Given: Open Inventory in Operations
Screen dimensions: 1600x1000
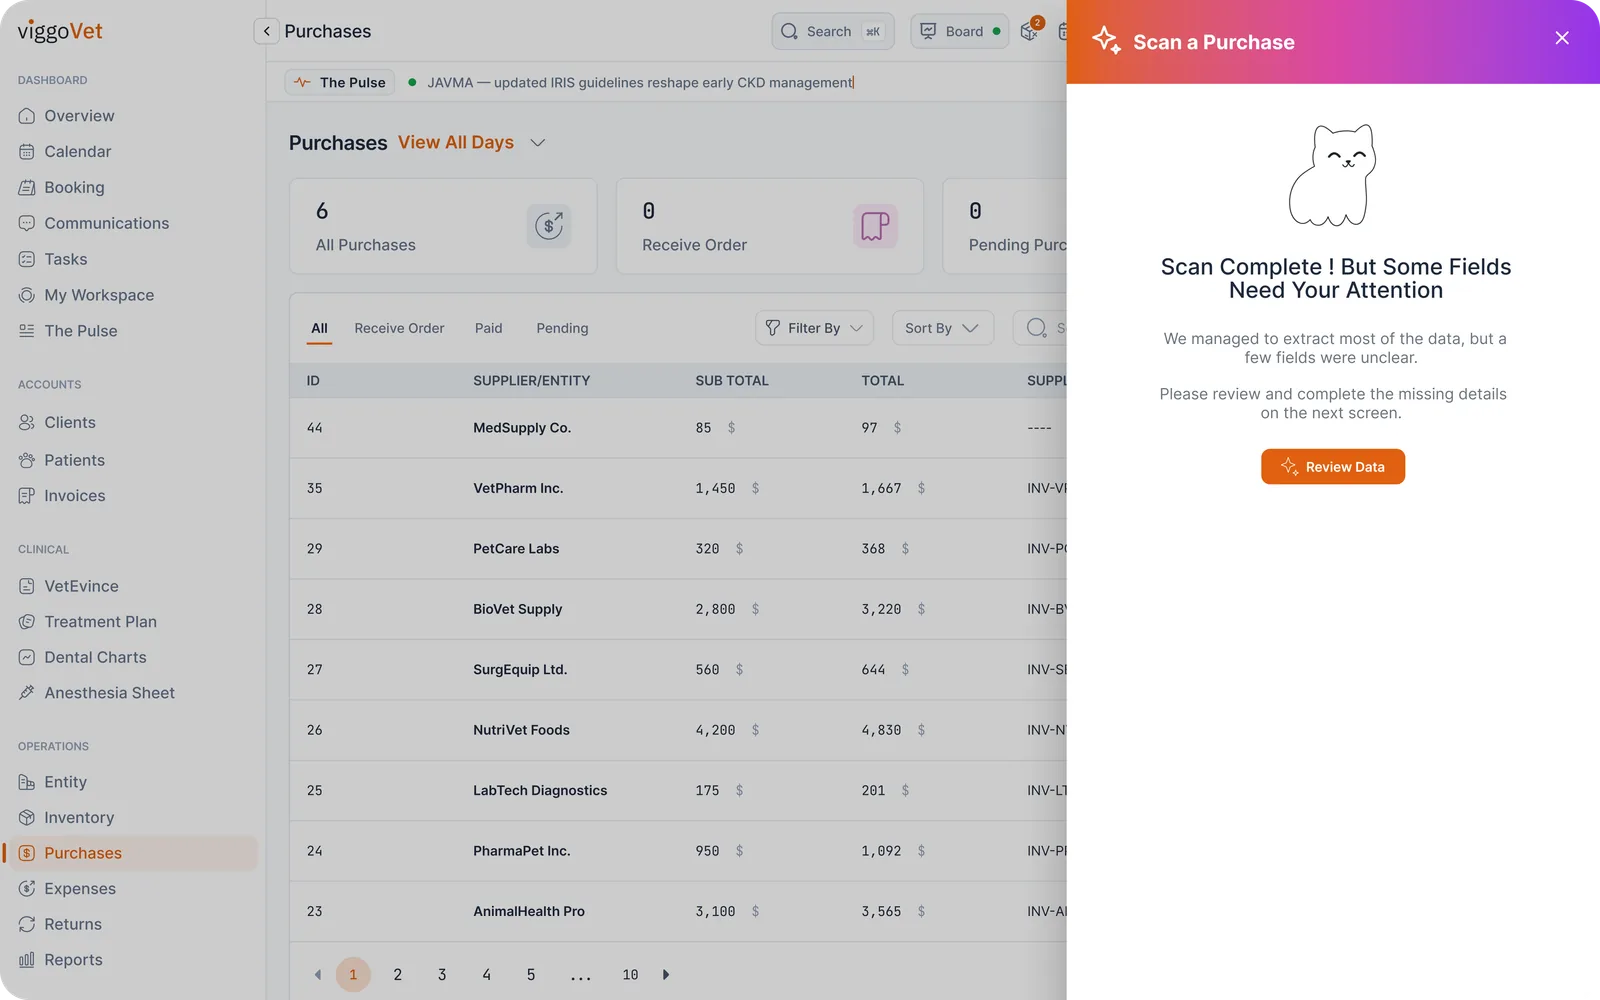Looking at the screenshot, I should (66, 818).
